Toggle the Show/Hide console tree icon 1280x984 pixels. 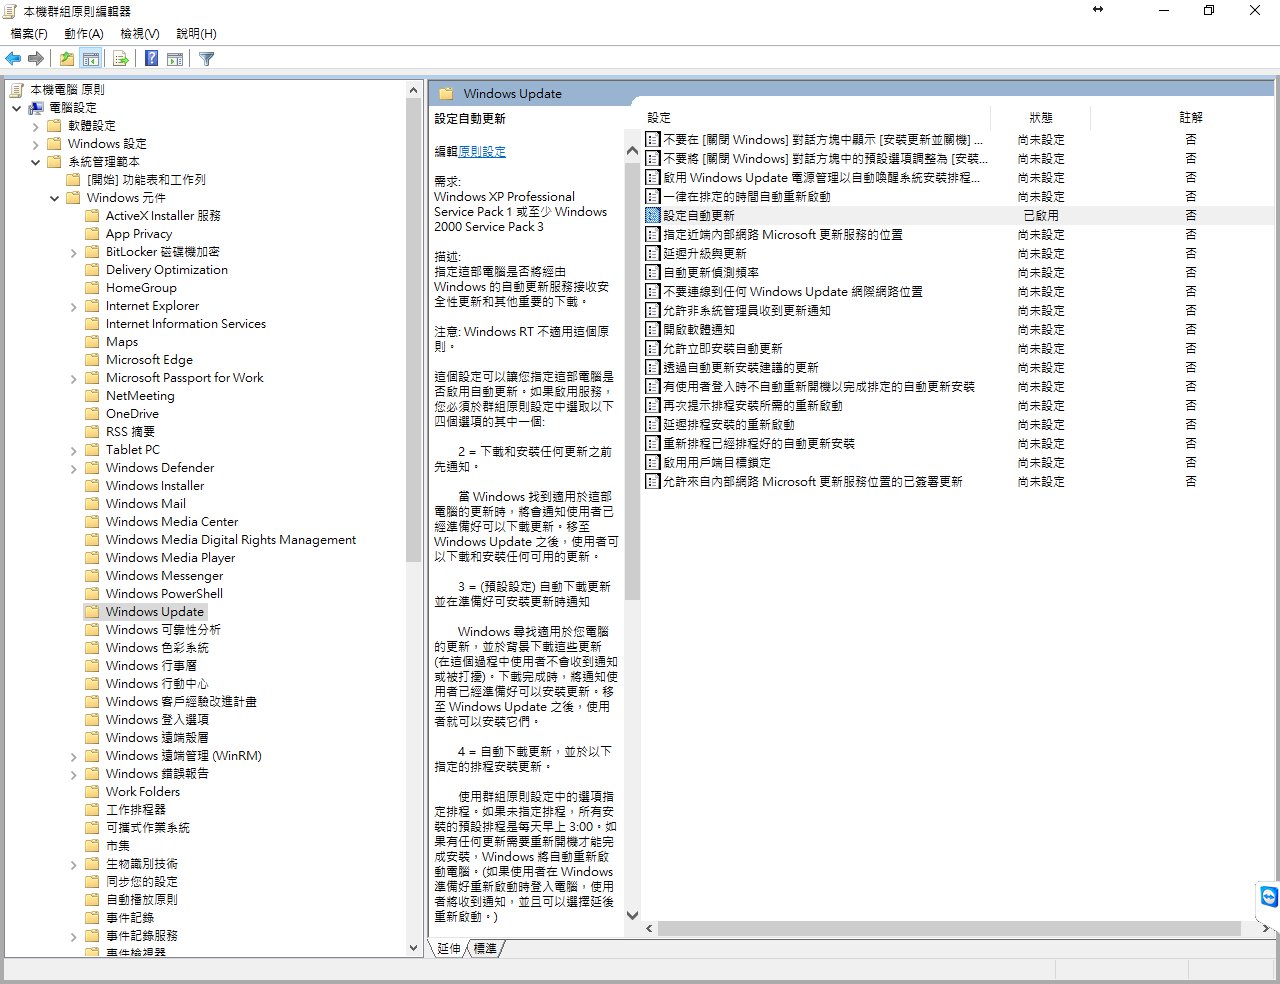tap(91, 59)
